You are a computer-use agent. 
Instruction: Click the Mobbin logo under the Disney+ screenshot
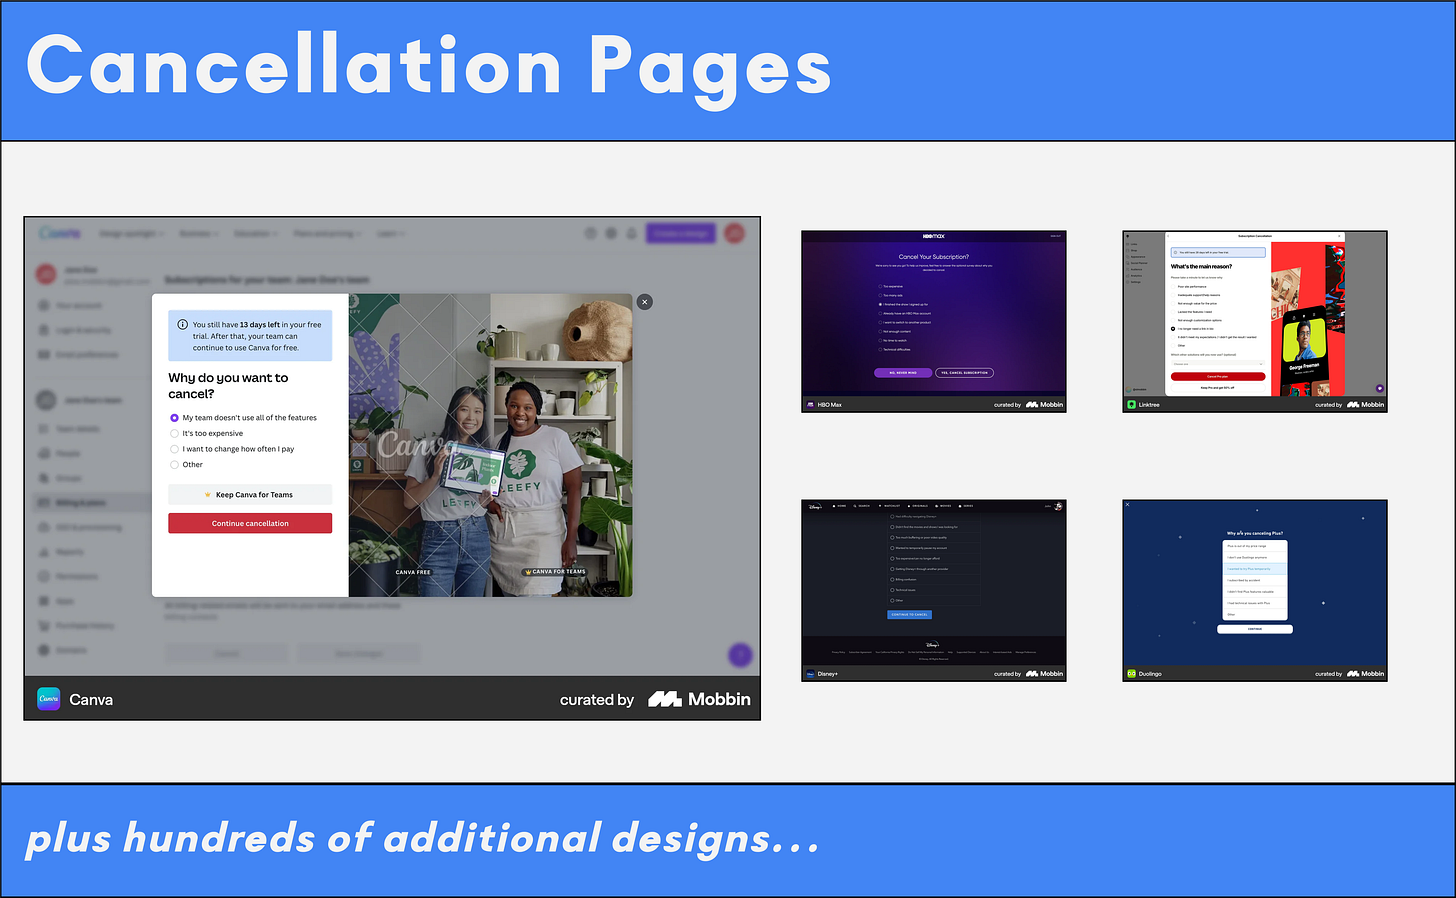click(x=1044, y=674)
